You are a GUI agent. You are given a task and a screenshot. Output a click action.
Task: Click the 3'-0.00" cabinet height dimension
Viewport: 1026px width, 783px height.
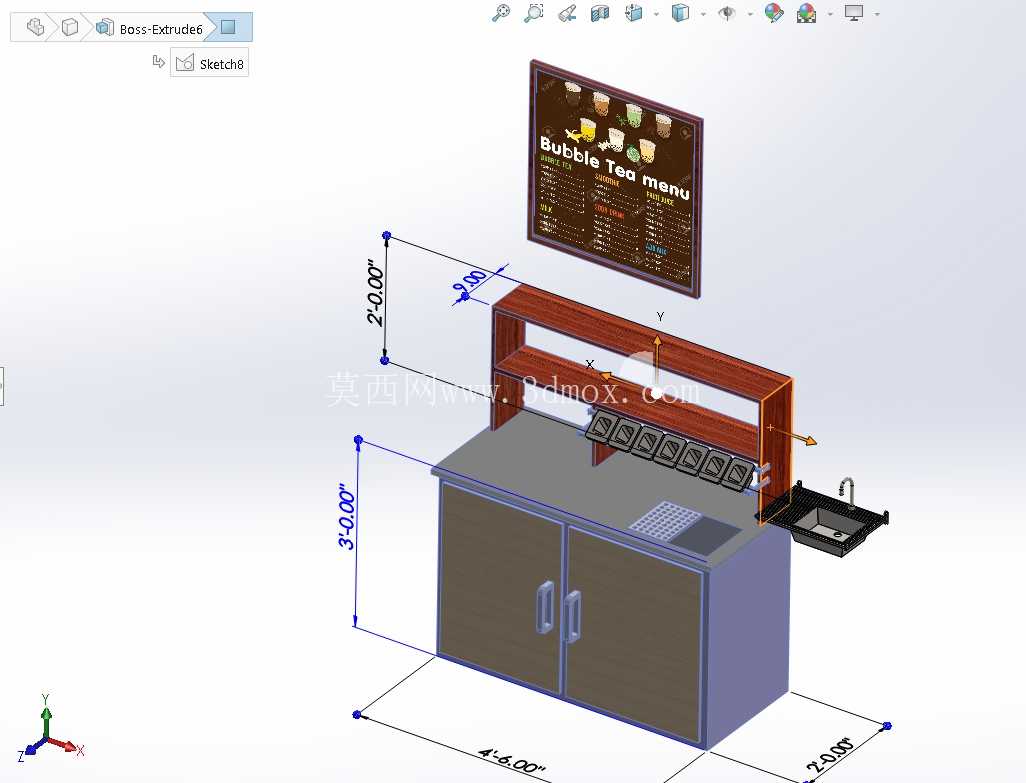(x=347, y=517)
